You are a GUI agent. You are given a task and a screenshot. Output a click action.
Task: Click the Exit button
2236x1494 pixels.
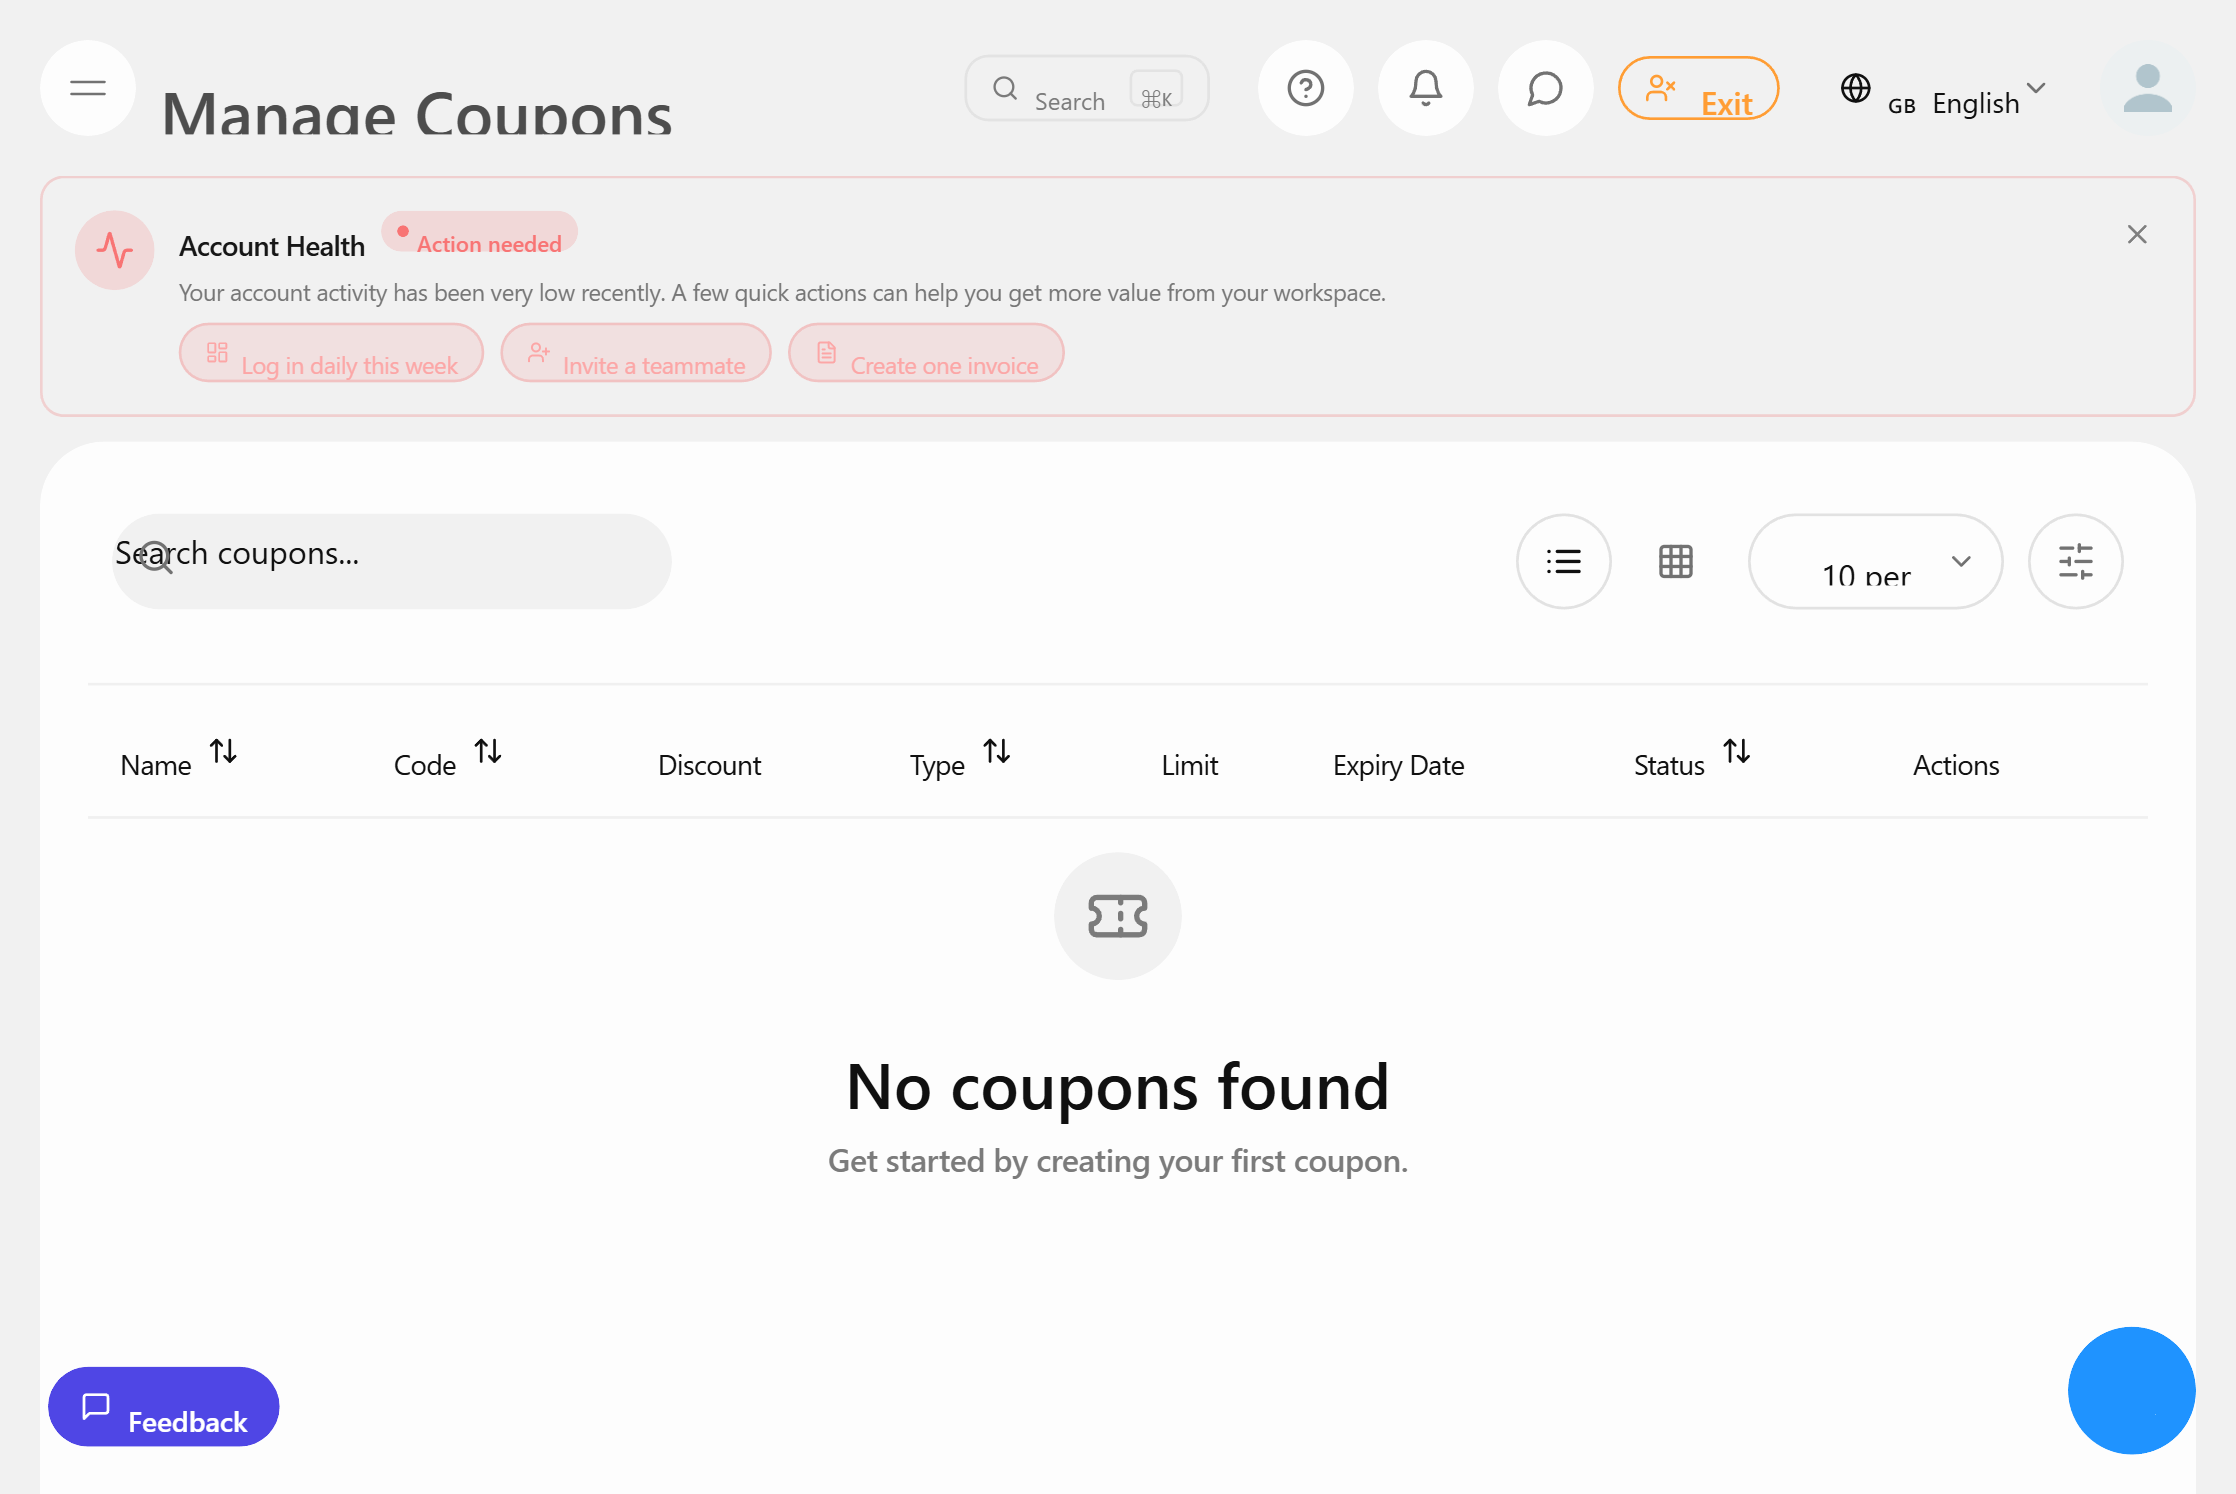click(1698, 88)
